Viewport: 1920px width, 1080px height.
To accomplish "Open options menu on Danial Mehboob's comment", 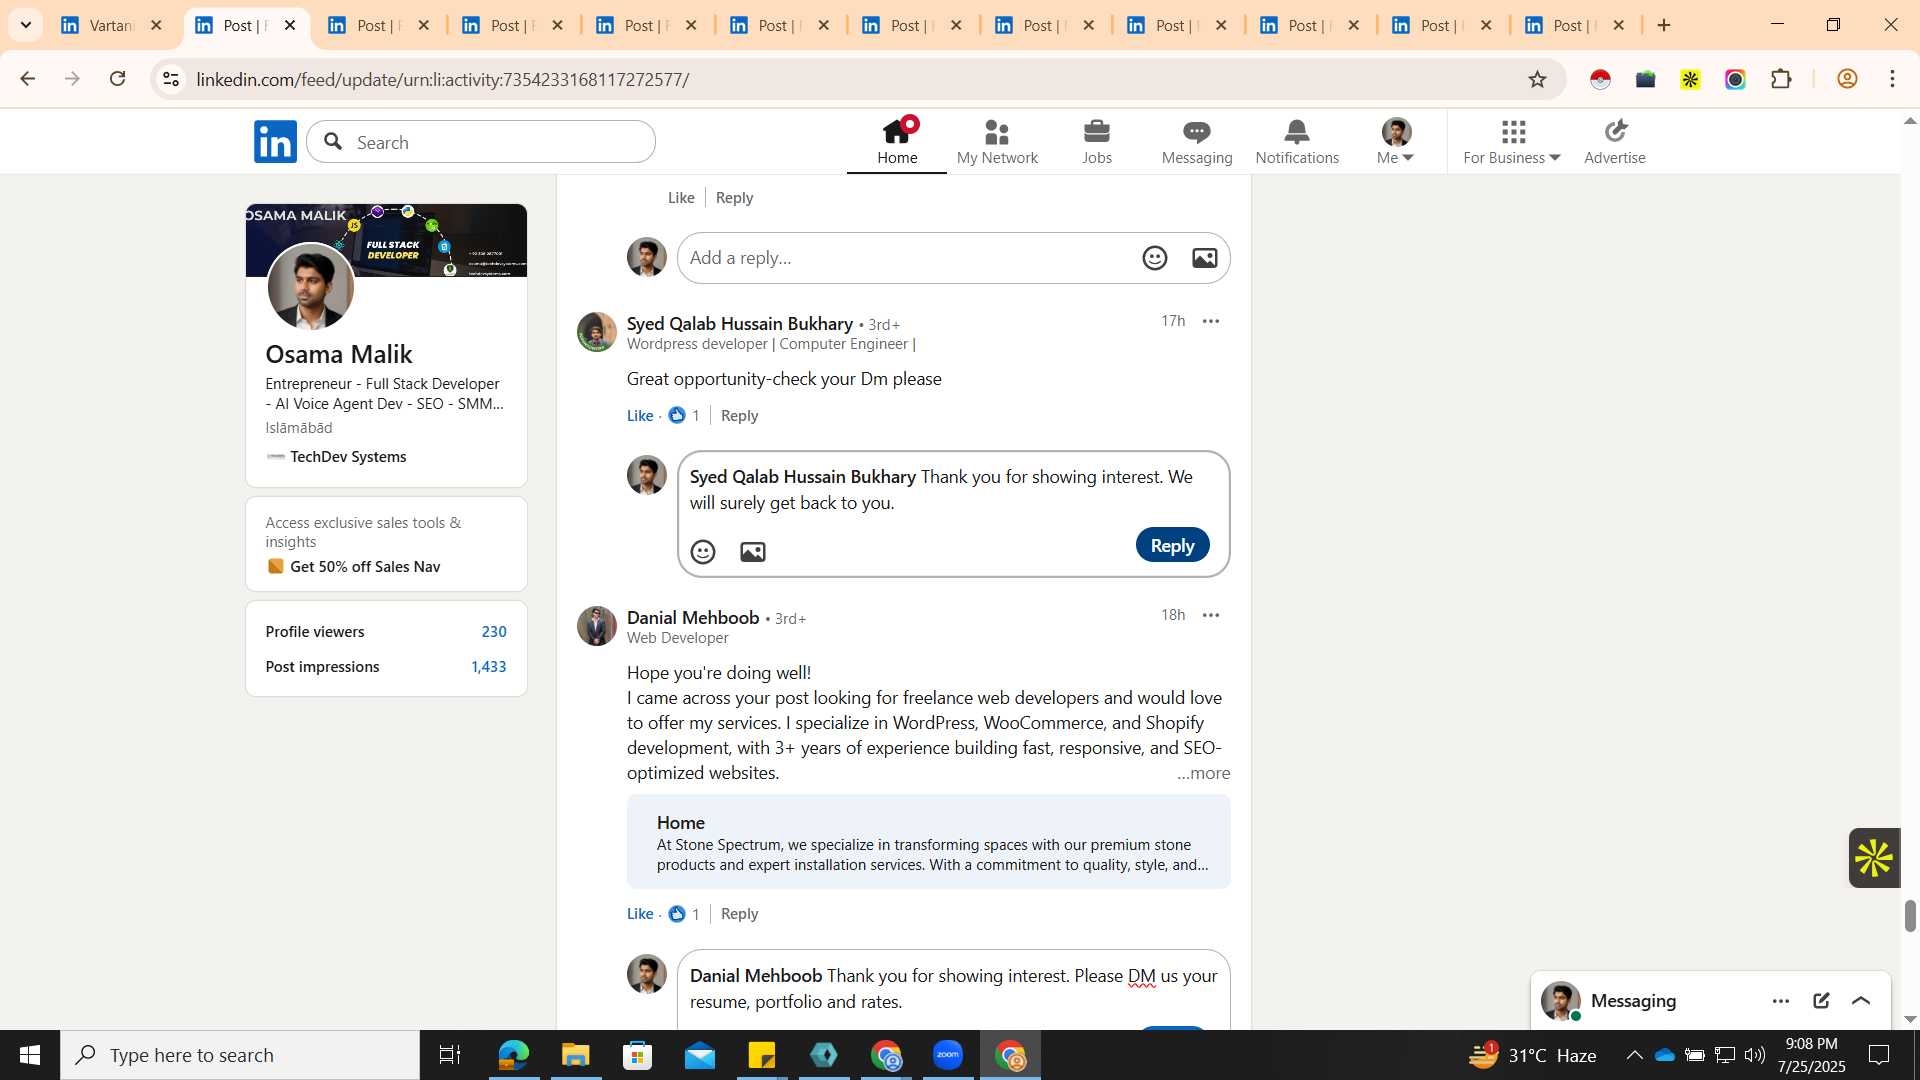I will click(1211, 615).
